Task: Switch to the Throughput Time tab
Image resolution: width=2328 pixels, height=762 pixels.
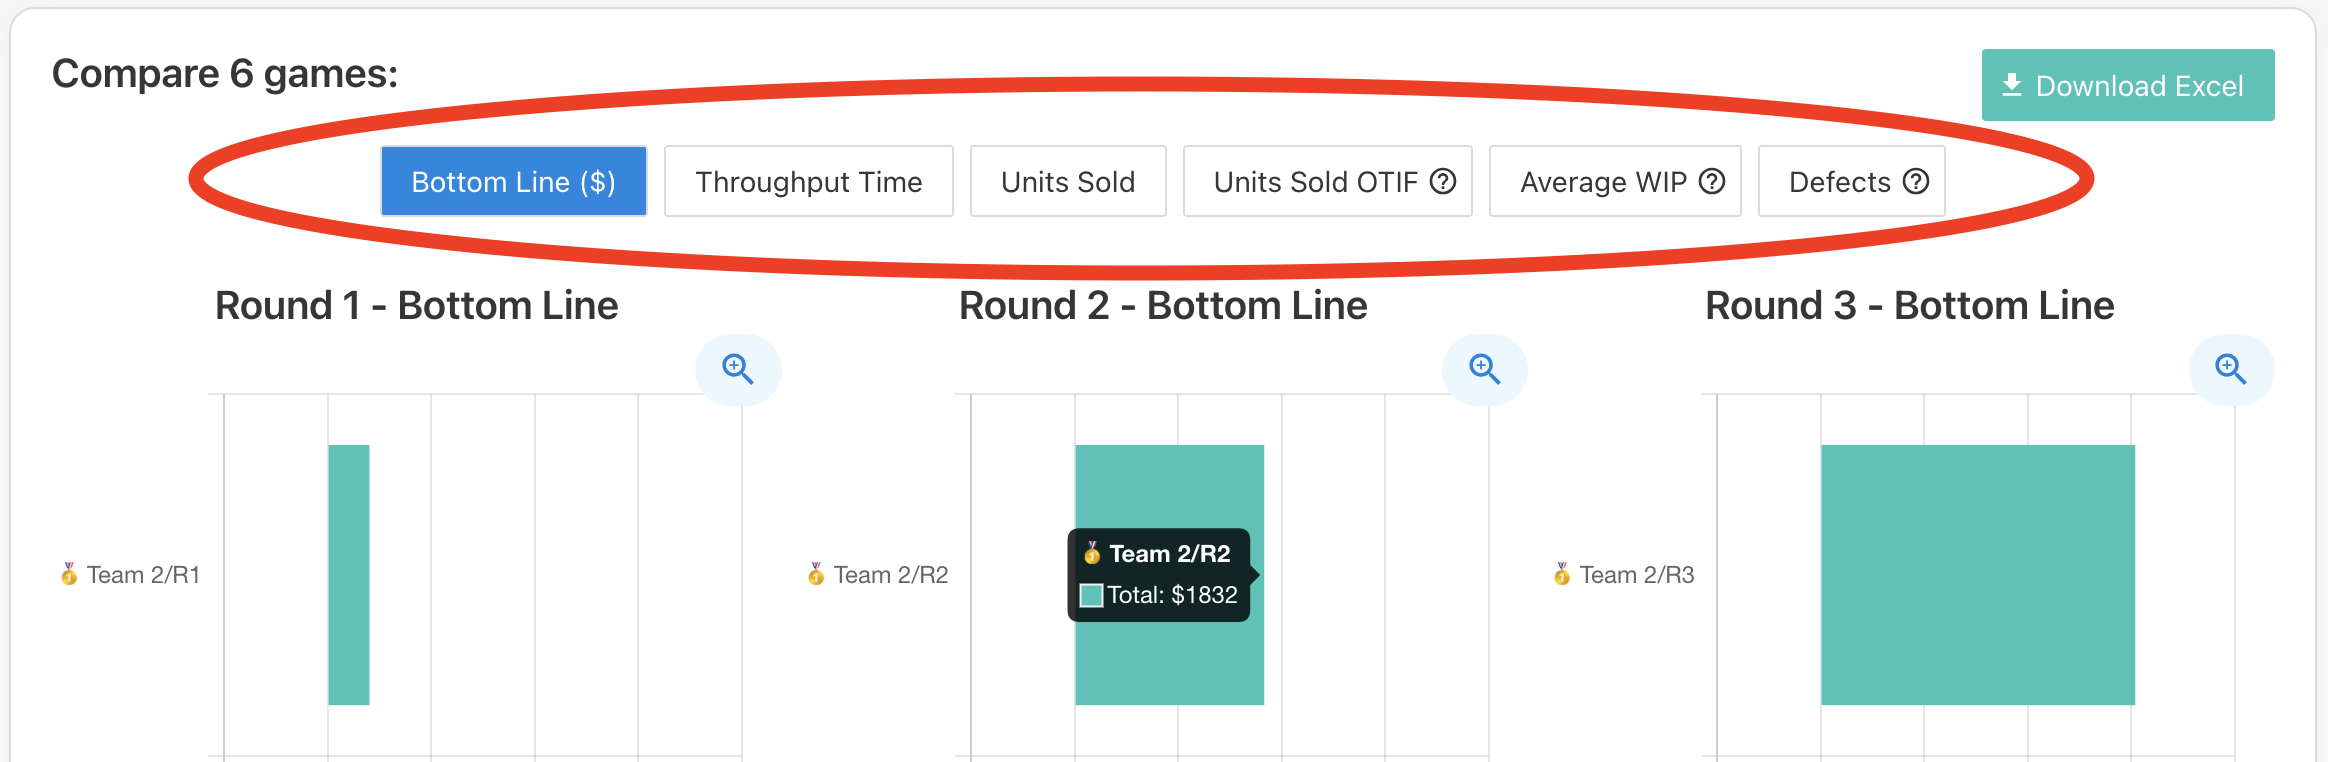Action: (808, 181)
